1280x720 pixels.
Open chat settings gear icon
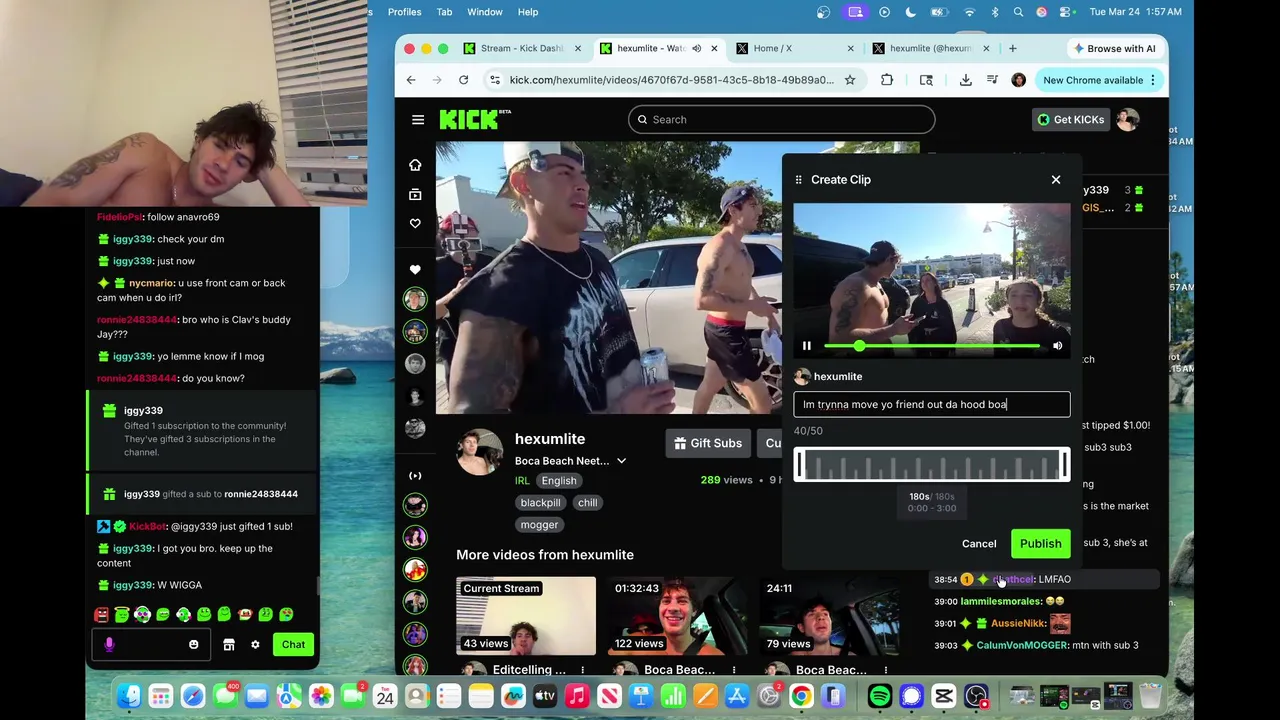pos(255,645)
